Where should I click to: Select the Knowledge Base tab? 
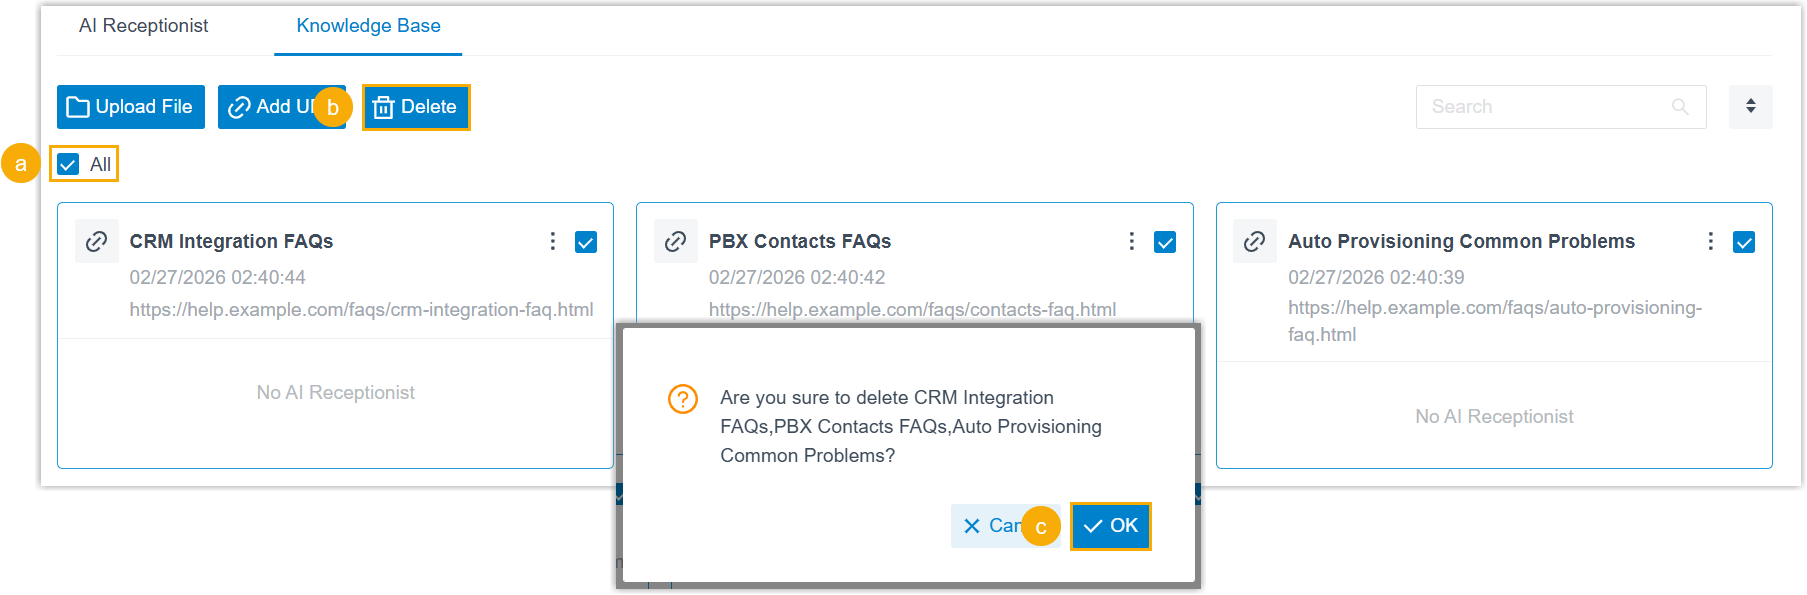(x=368, y=26)
